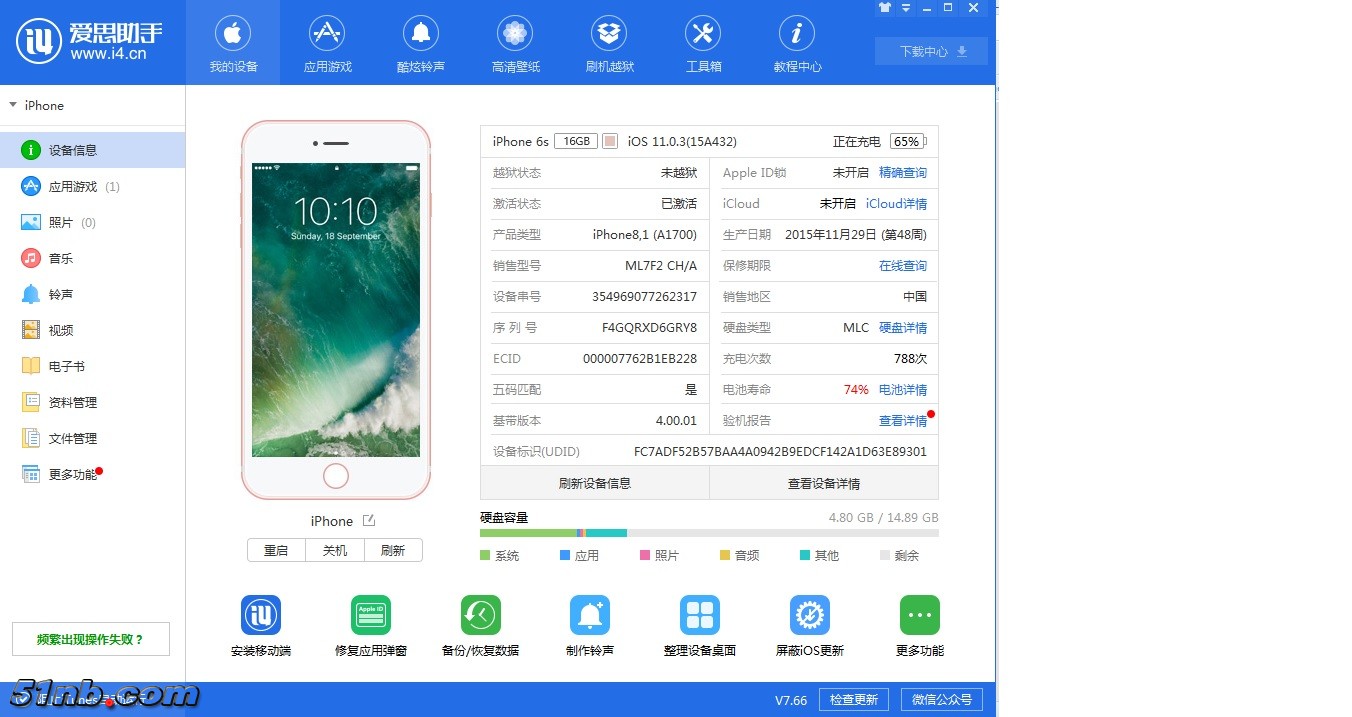
Task: Open 酷炫铃声 bell icon in top bar
Action: pos(421,44)
